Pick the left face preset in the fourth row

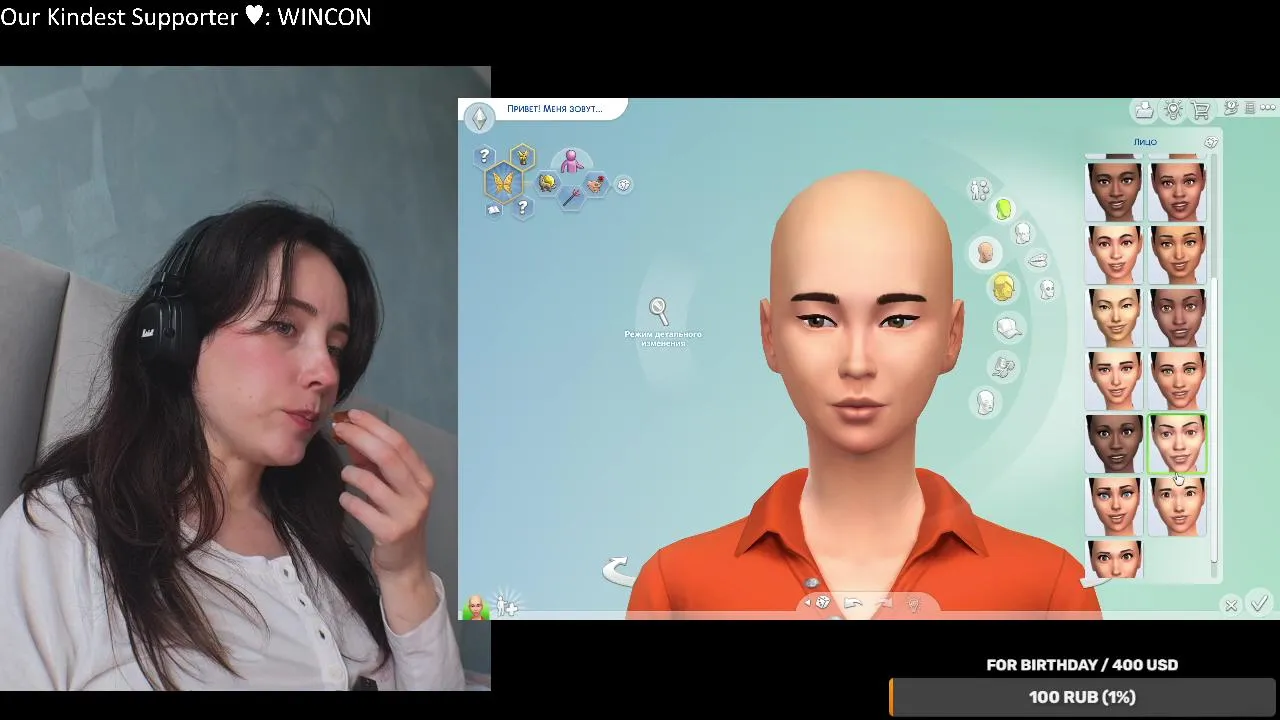point(1114,380)
